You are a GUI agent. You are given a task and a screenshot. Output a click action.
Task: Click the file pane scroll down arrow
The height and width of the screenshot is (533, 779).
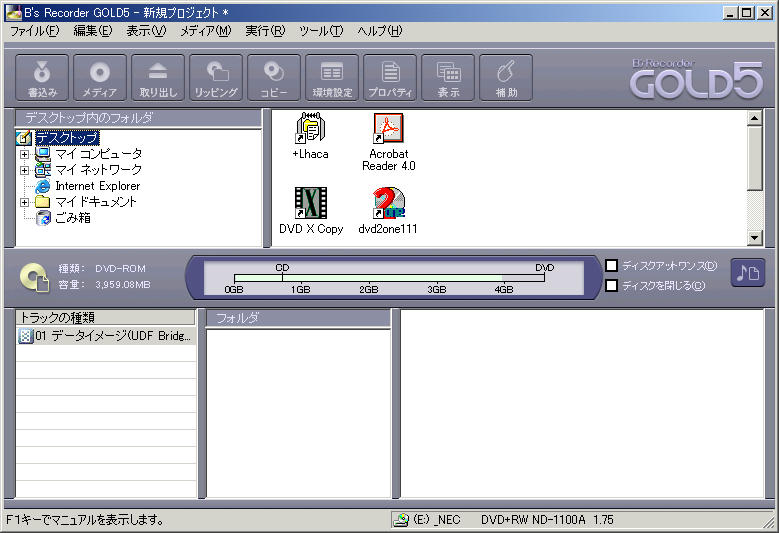click(x=755, y=238)
